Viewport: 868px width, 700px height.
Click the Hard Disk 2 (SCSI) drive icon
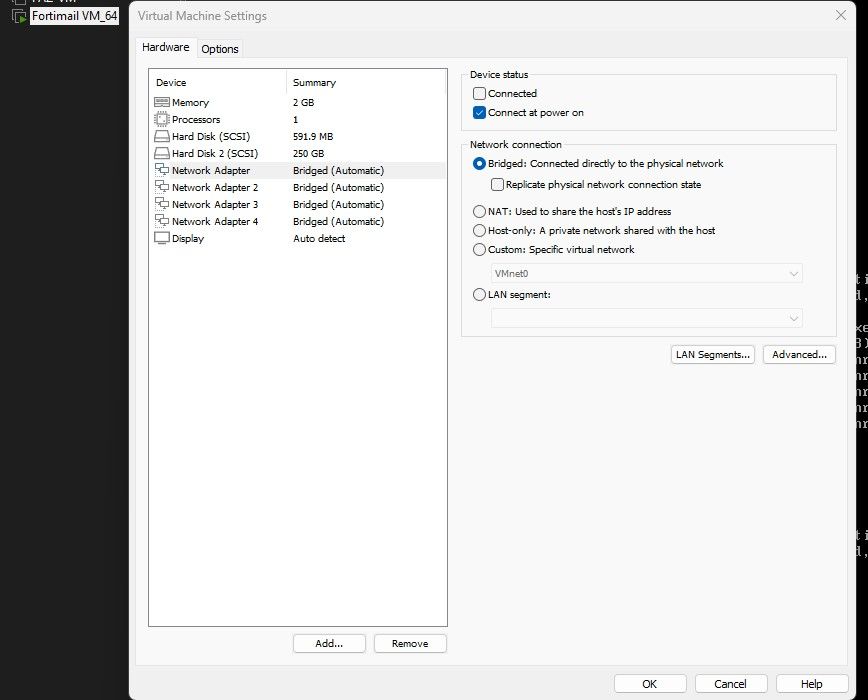click(x=162, y=153)
